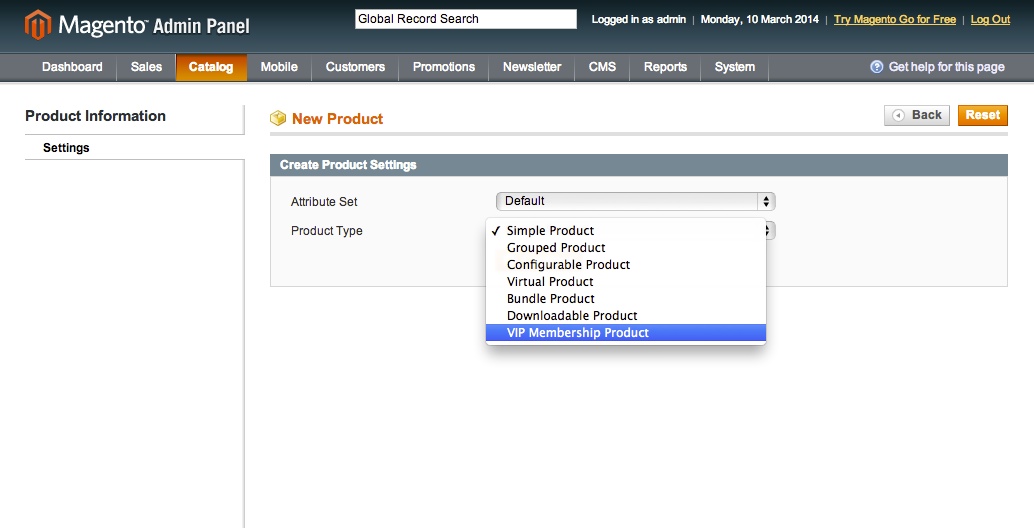Focus the Global Record Search field
Viewport: 1034px width, 528px height.
coord(466,19)
